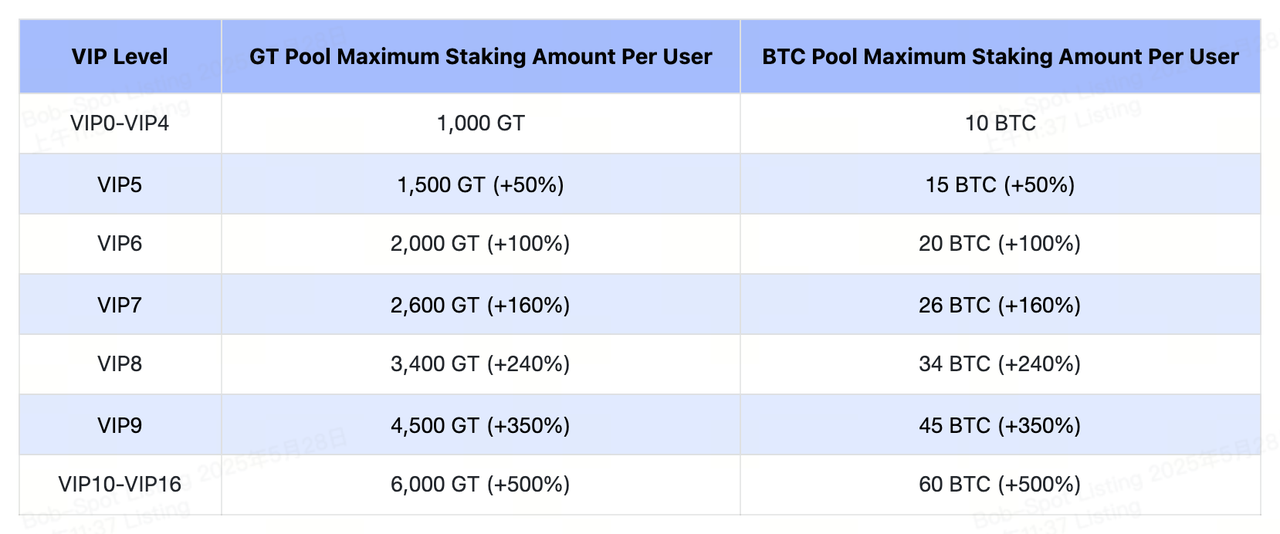The height and width of the screenshot is (534, 1280).
Task: Select the VIP6 level cell
Action: tap(120, 244)
